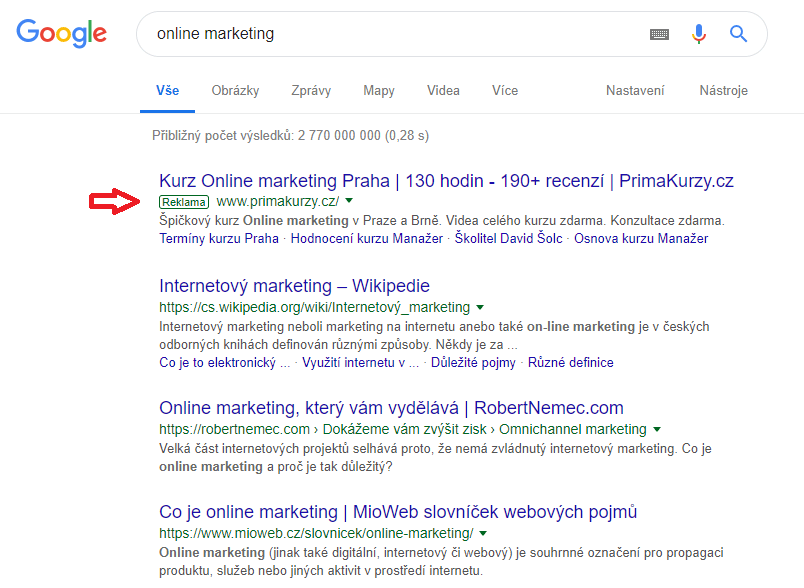The height and width of the screenshot is (588, 804).
Task: Expand dropdown arrow next to www.primakurzy.cz
Action: coord(349,200)
